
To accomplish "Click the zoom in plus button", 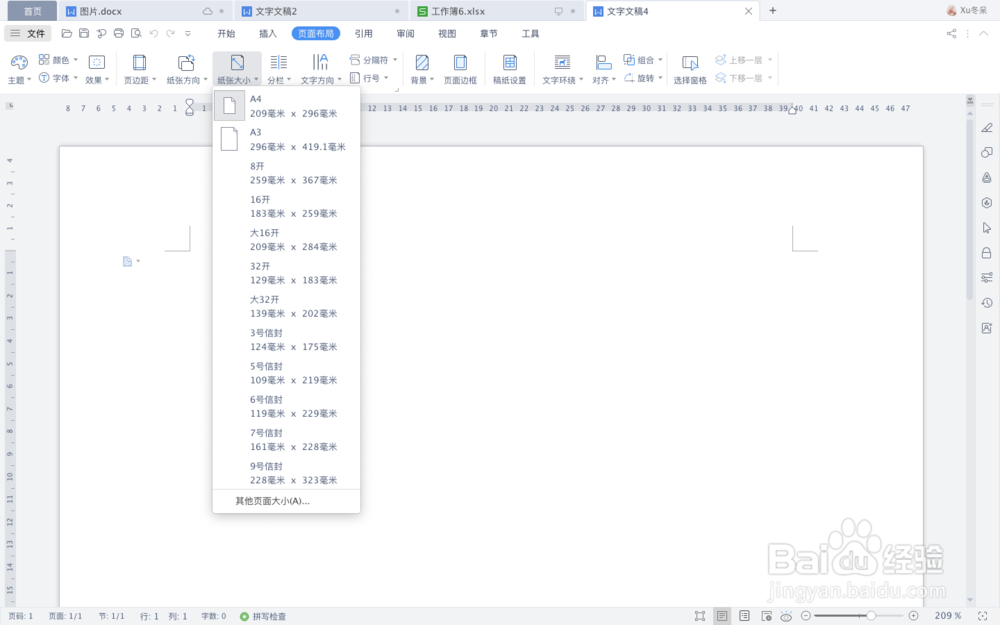I will pyautogui.click(x=913, y=615).
